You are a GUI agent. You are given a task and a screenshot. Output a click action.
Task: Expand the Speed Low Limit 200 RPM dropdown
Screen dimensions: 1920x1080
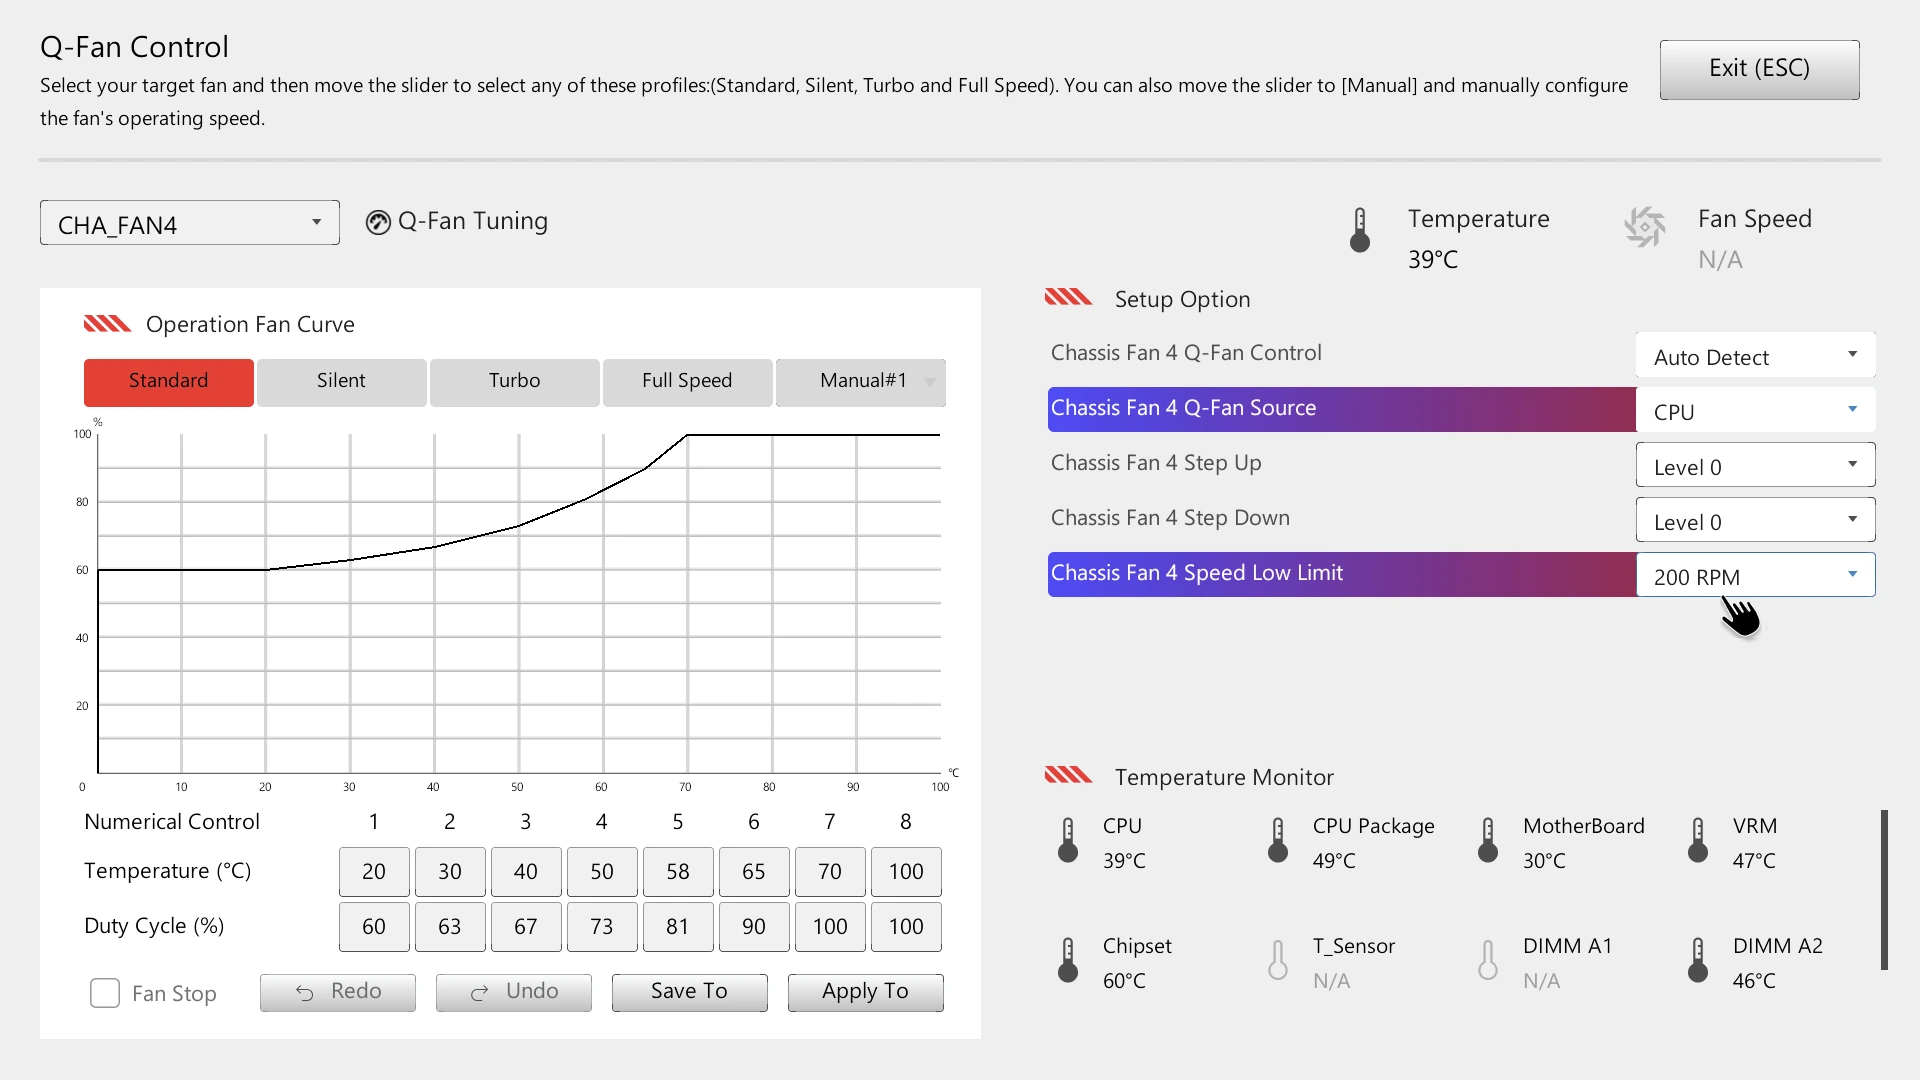pos(1755,575)
